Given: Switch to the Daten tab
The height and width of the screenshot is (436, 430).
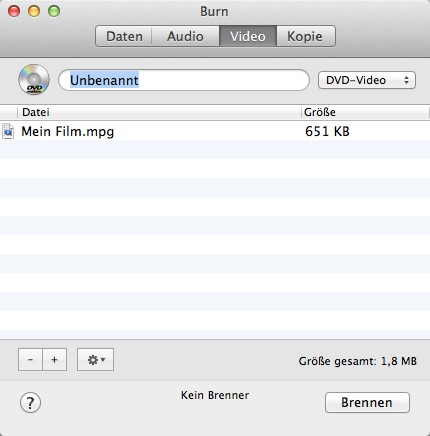Looking at the screenshot, I should coord(124,36).
